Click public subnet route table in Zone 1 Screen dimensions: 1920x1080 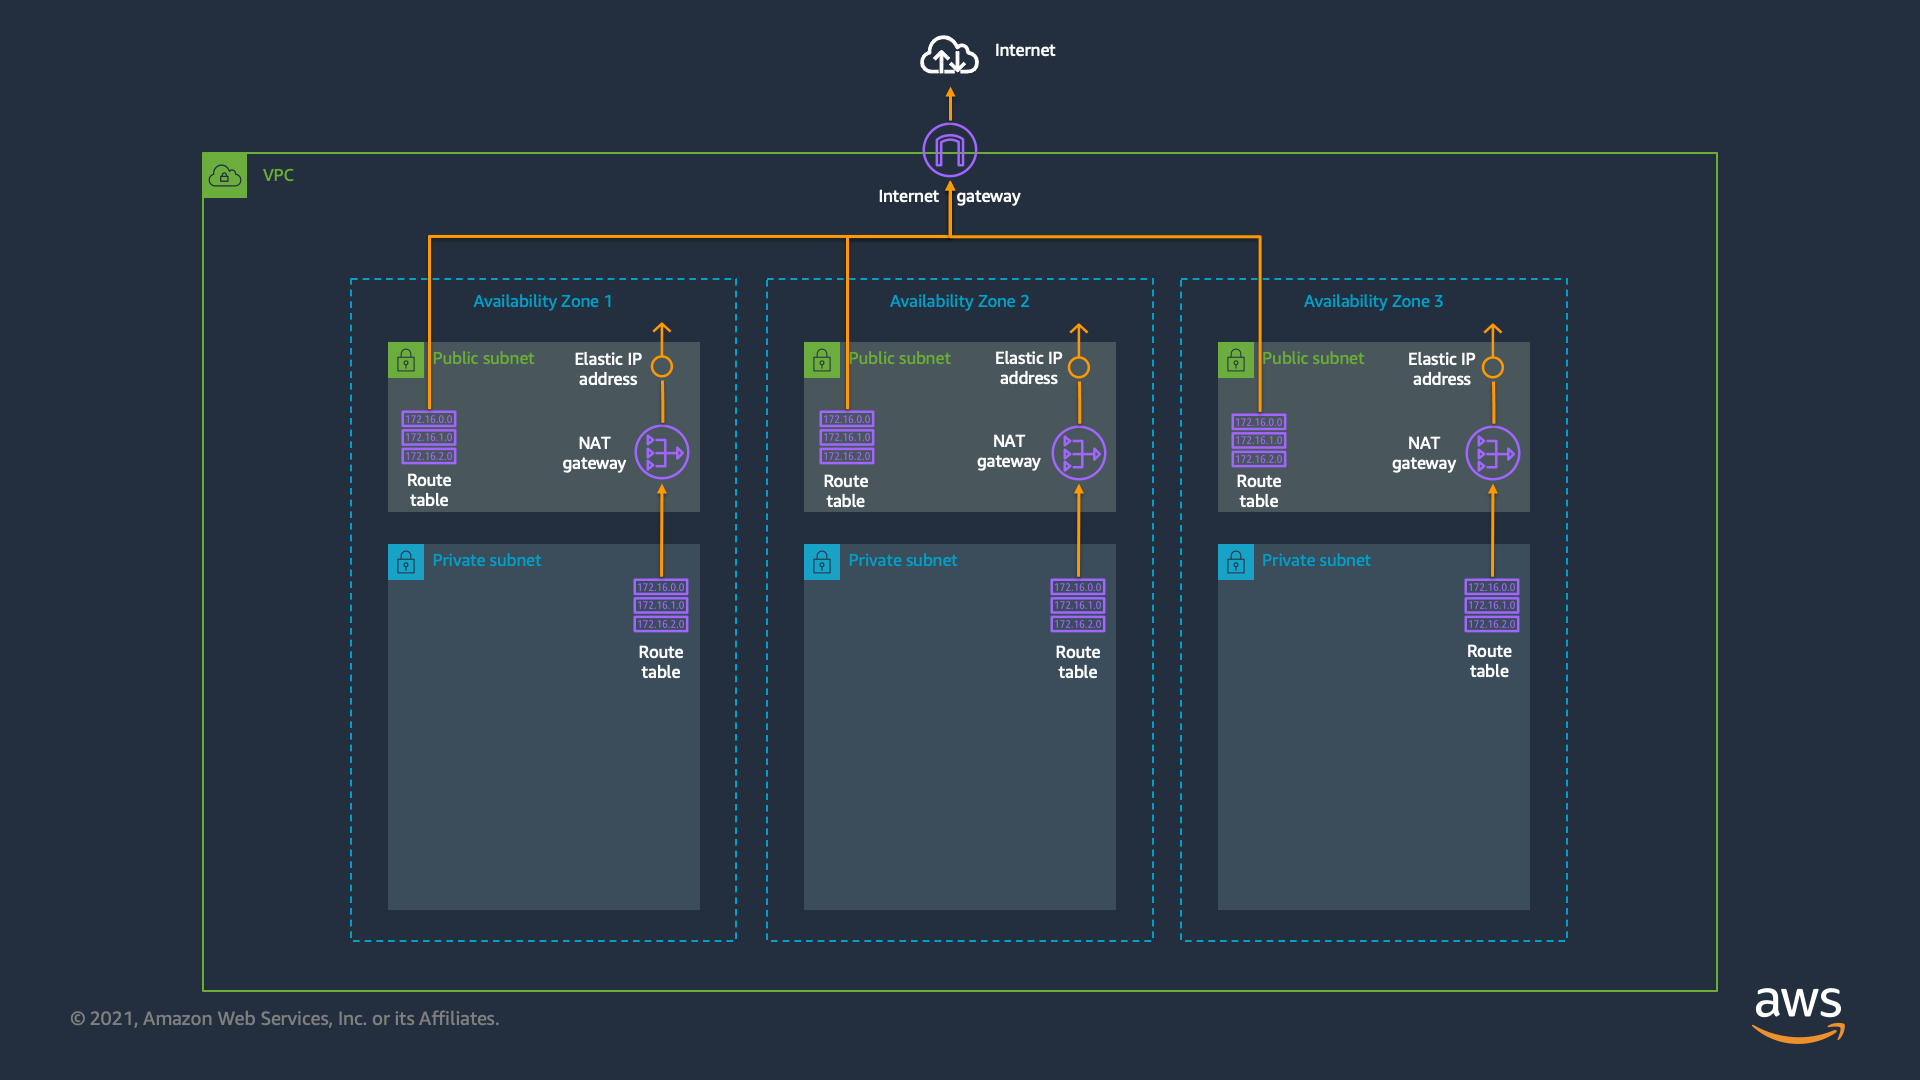click(x=429, y=438)
